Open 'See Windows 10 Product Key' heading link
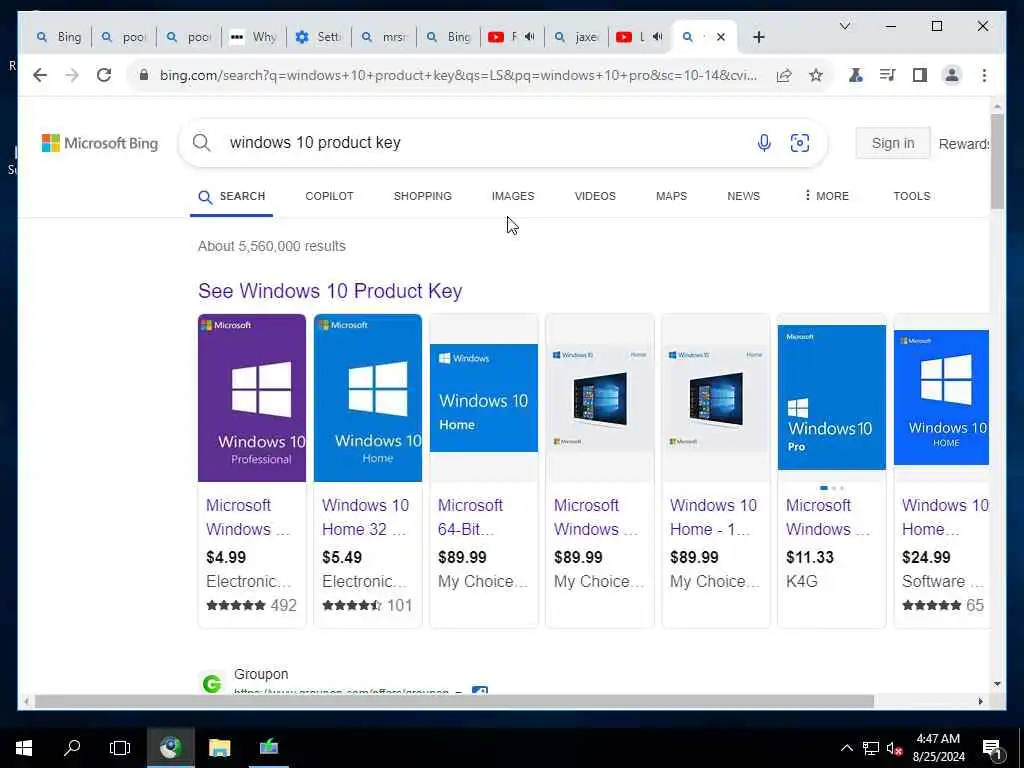The height and width of the screenshot is (768, 1024). [330, 291]
